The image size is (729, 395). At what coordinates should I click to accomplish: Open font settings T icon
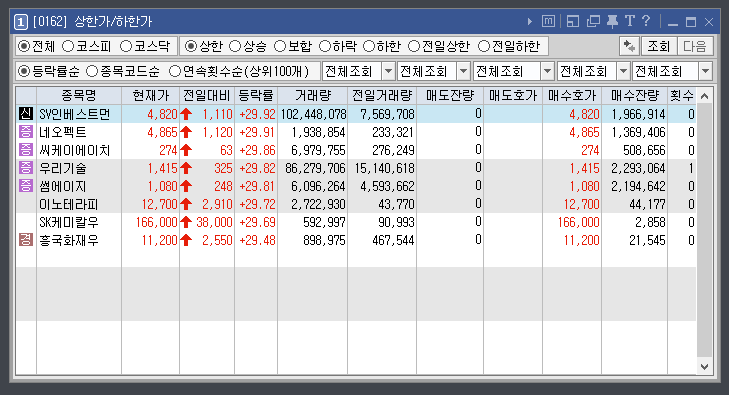coord(630,21)
